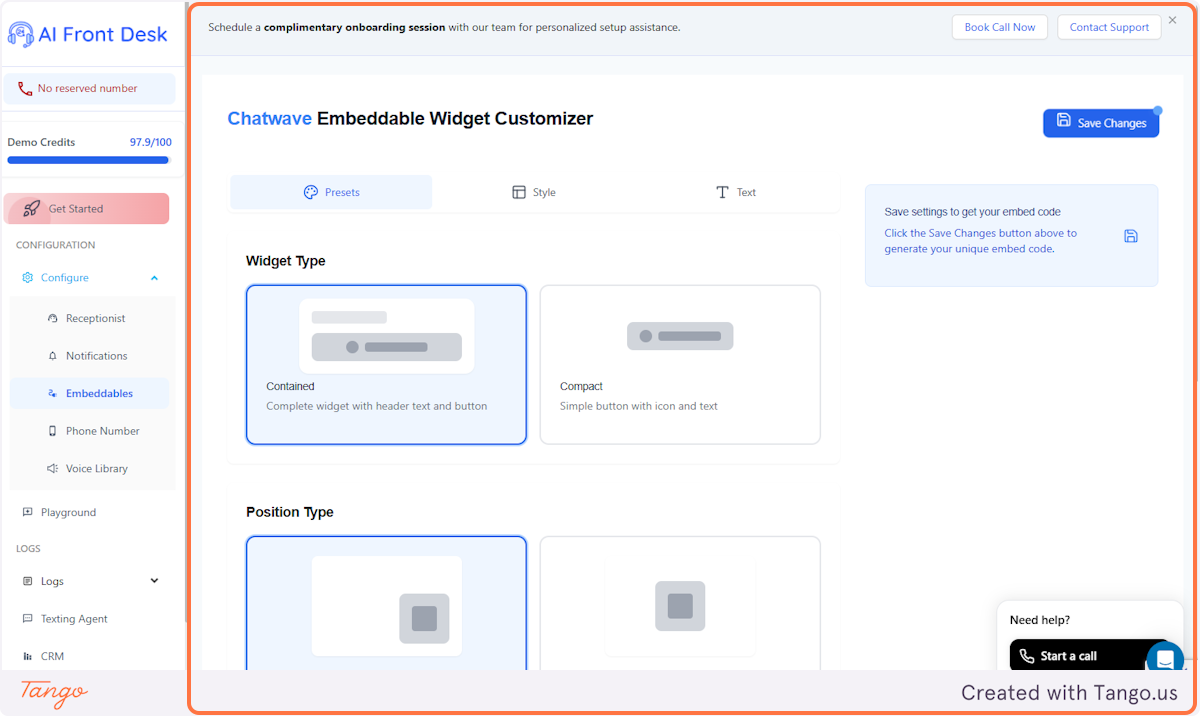Image resolution: width=1200 pixels, height=716 pixels.
Task: Switch to the Style tab
Action: (x=533, y=191)
